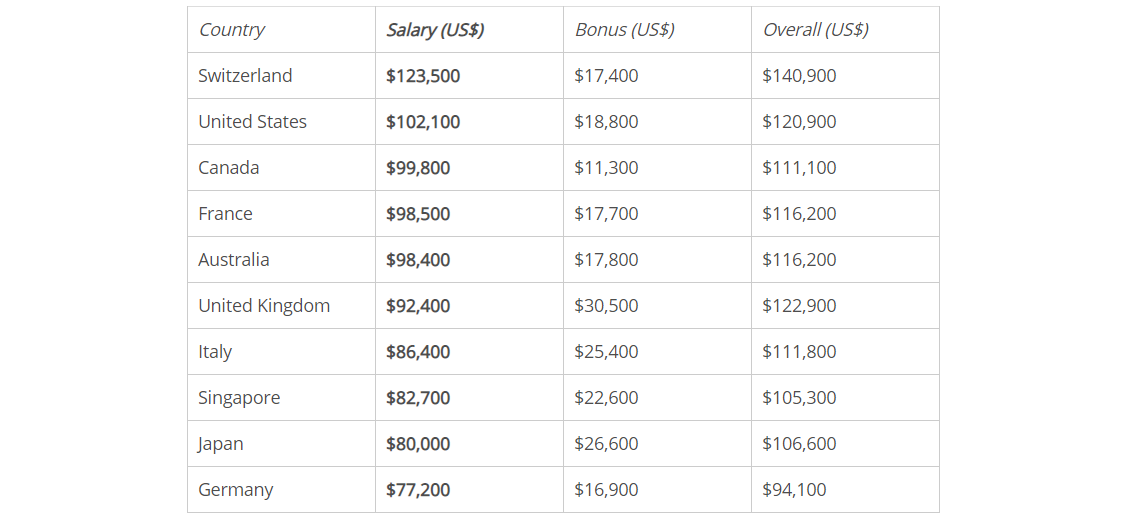Click the Australia country cell
1125x526 pixels.
tap(234, 260)
